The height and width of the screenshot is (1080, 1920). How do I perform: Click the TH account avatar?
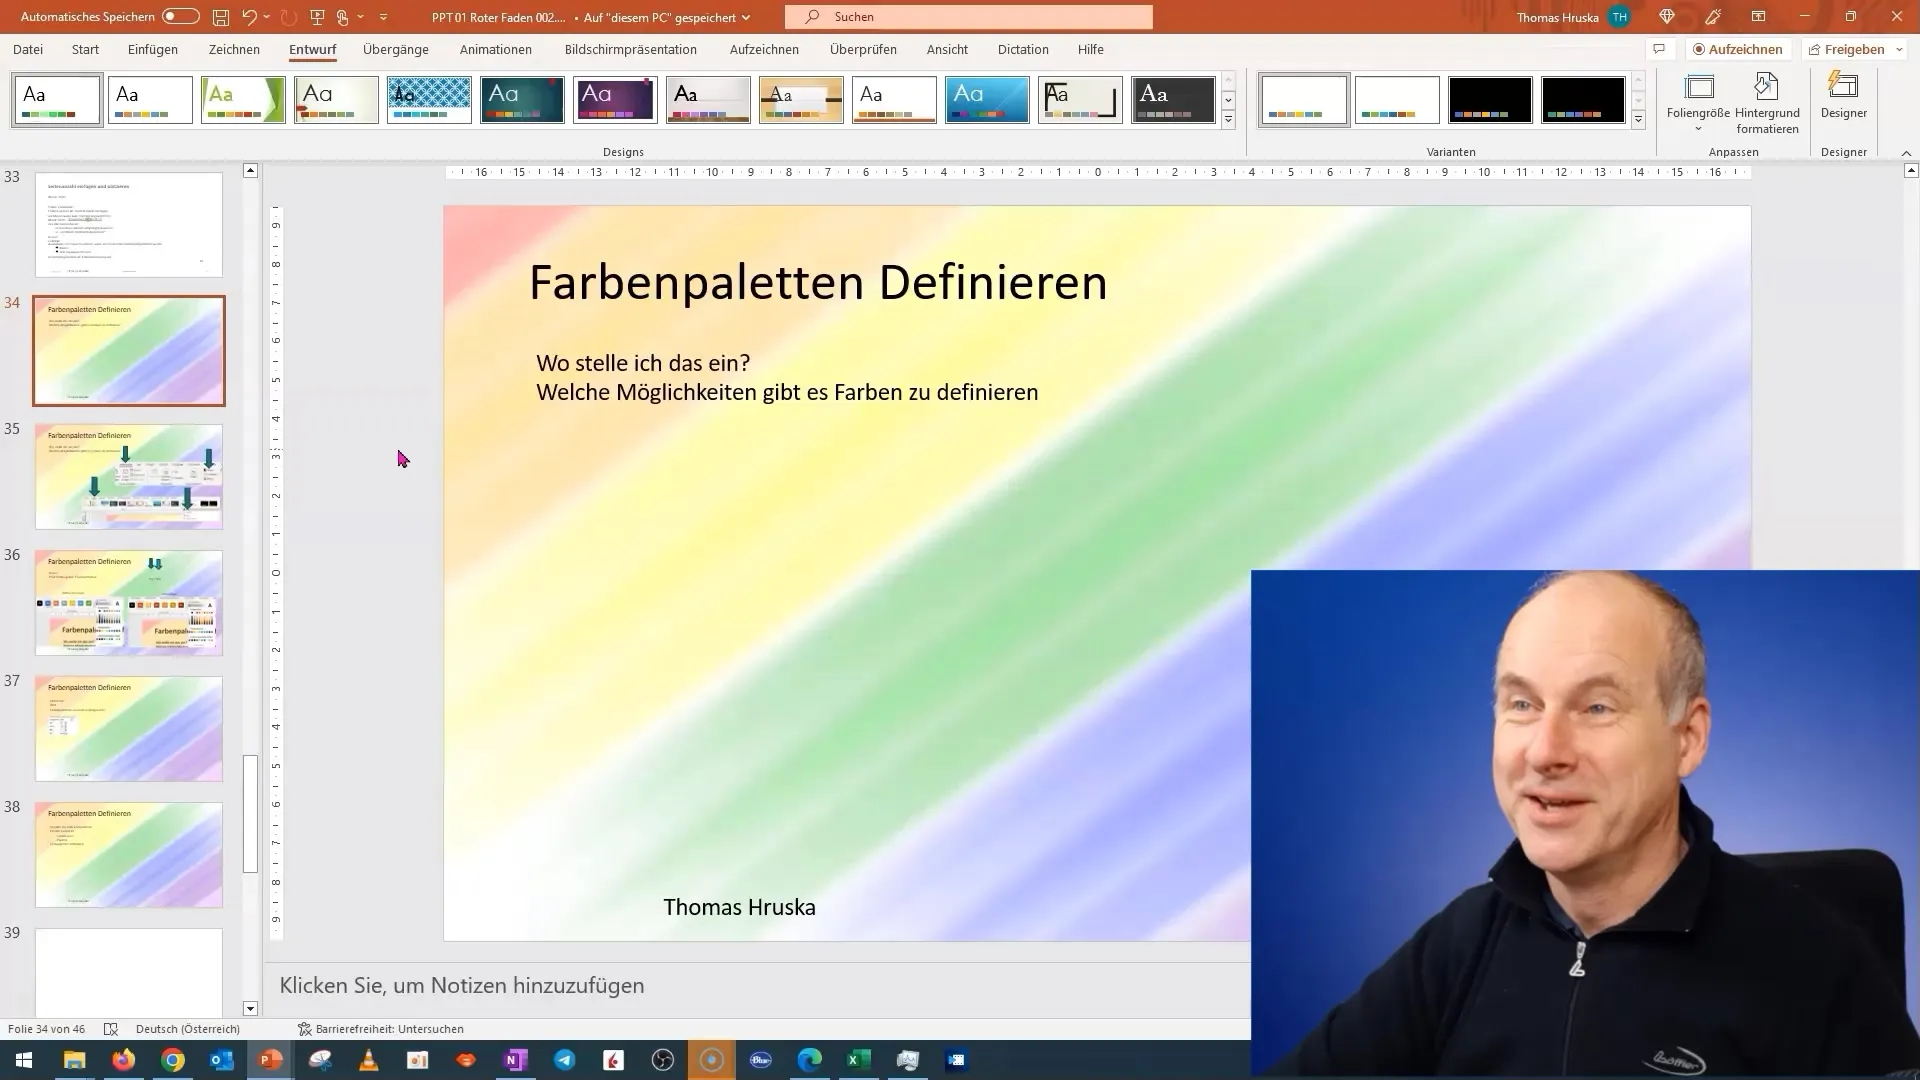click(x=1619, y=17)
